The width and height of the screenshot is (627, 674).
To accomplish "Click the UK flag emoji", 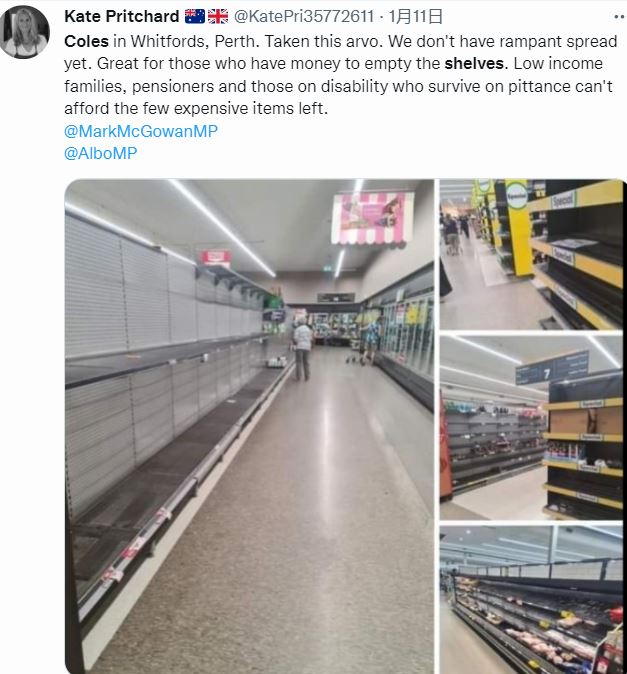I will tap(218, 16).
